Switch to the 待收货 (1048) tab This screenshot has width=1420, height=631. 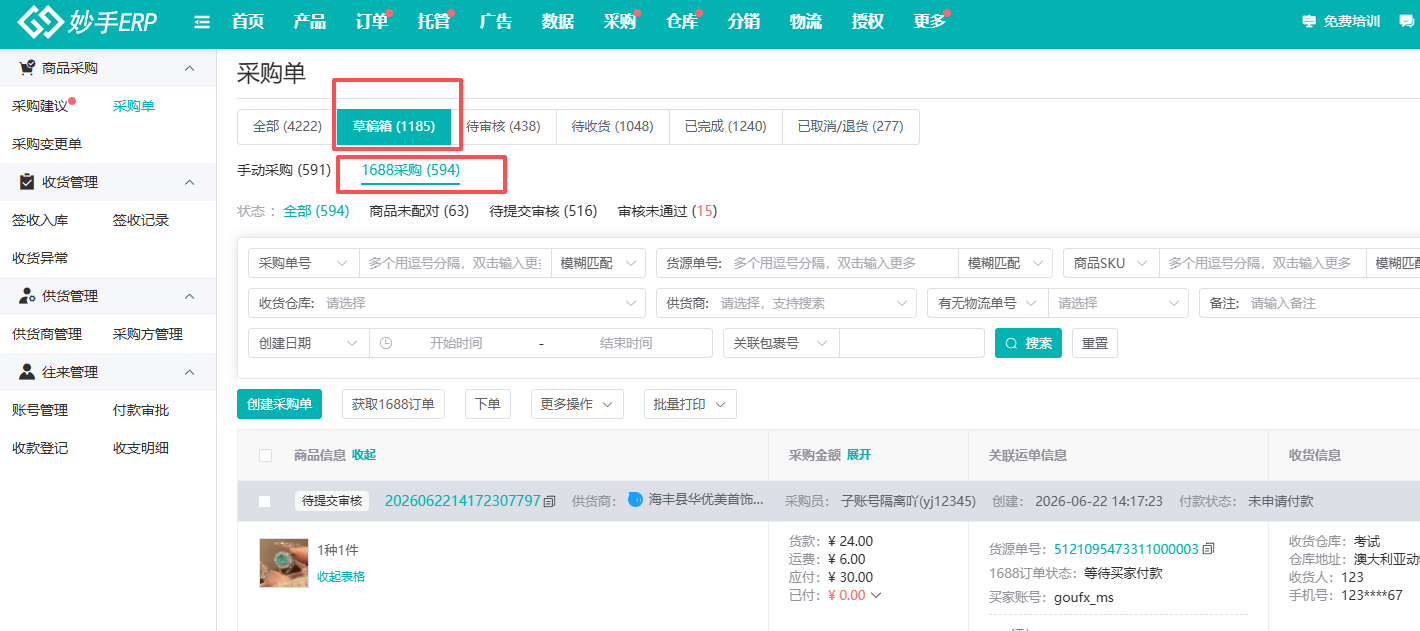(x=612, y=127)
